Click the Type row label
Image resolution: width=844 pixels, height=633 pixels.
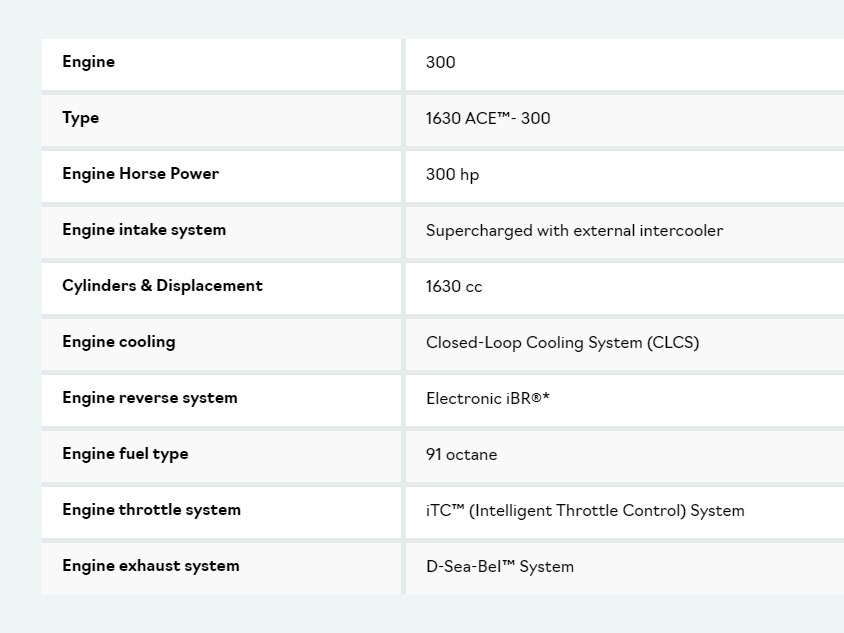coord(81,118)
